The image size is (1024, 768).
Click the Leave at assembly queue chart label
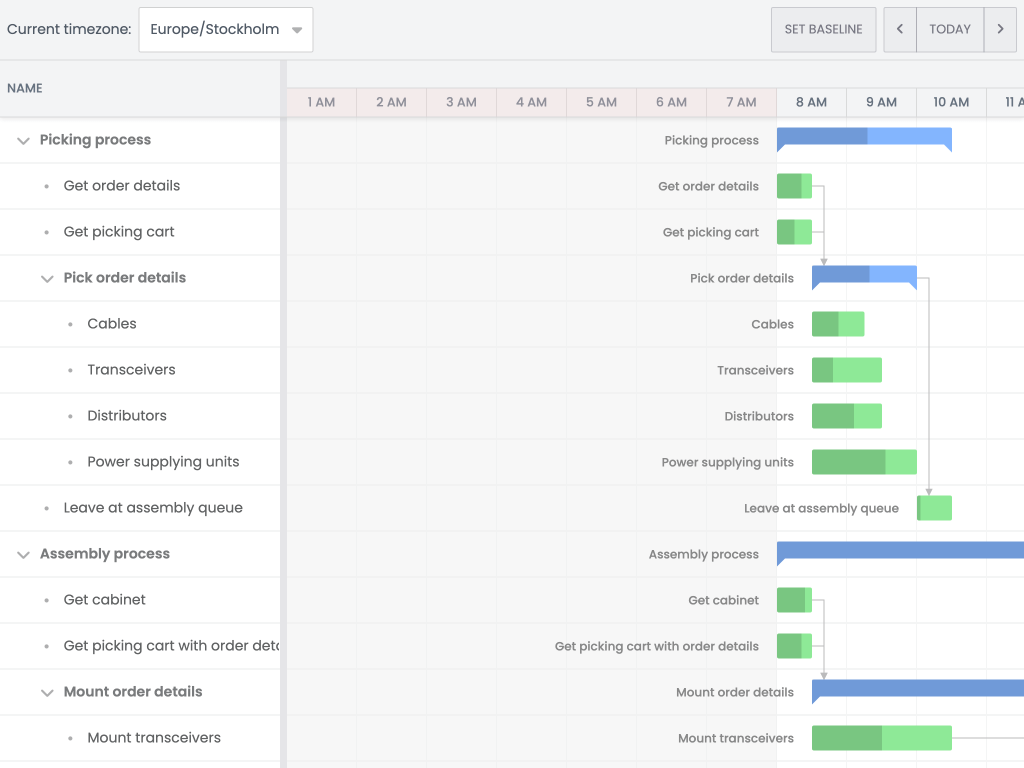tap(821, 508)
